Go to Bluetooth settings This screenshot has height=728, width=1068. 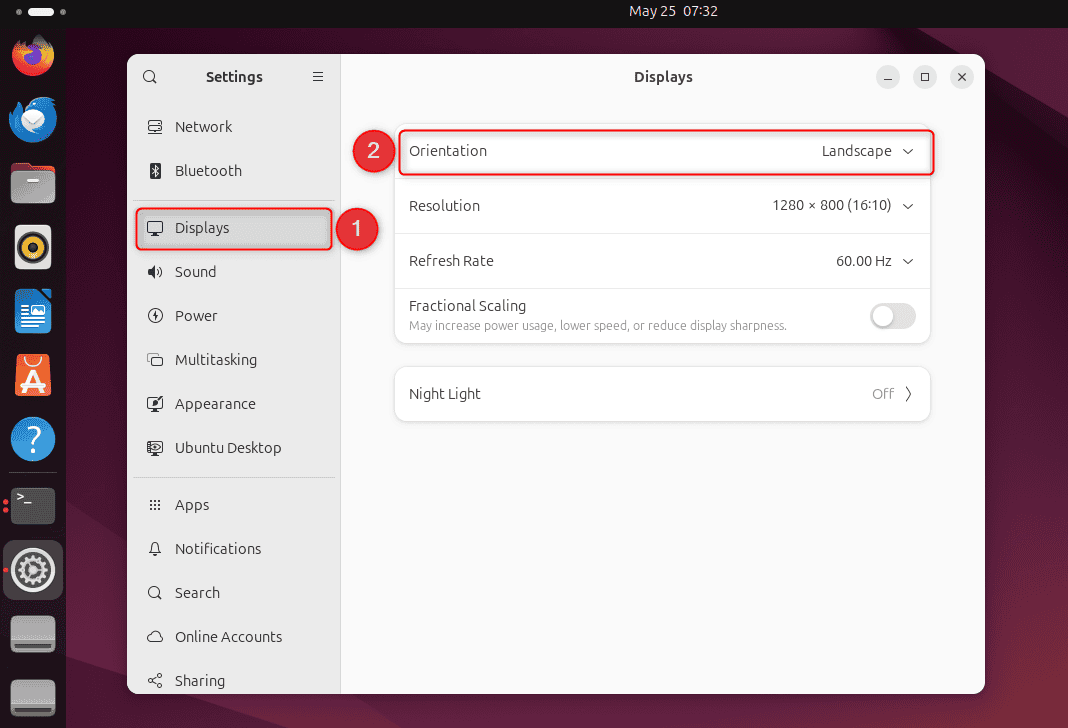[234, 171]
